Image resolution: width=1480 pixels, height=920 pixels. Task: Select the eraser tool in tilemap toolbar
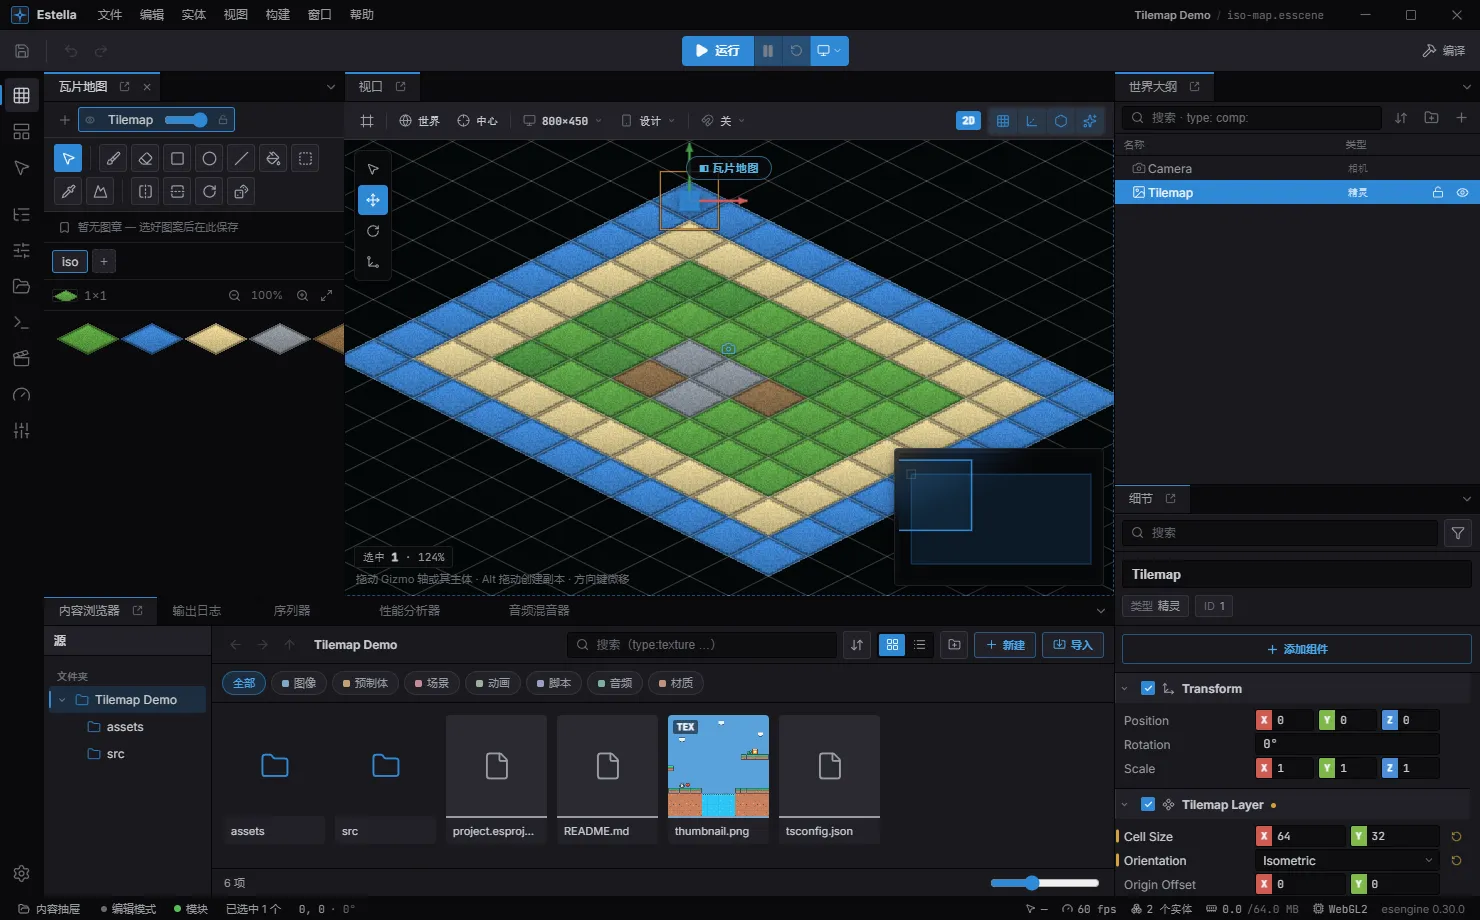pos(145,158)
